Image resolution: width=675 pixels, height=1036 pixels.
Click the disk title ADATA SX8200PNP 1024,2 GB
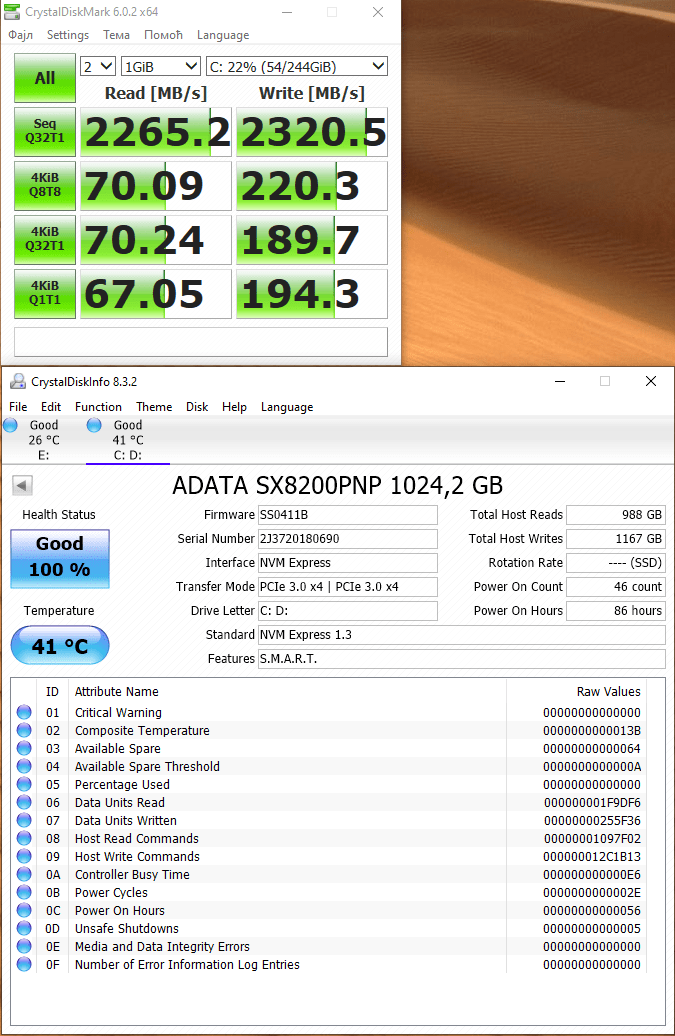point(338,486)
